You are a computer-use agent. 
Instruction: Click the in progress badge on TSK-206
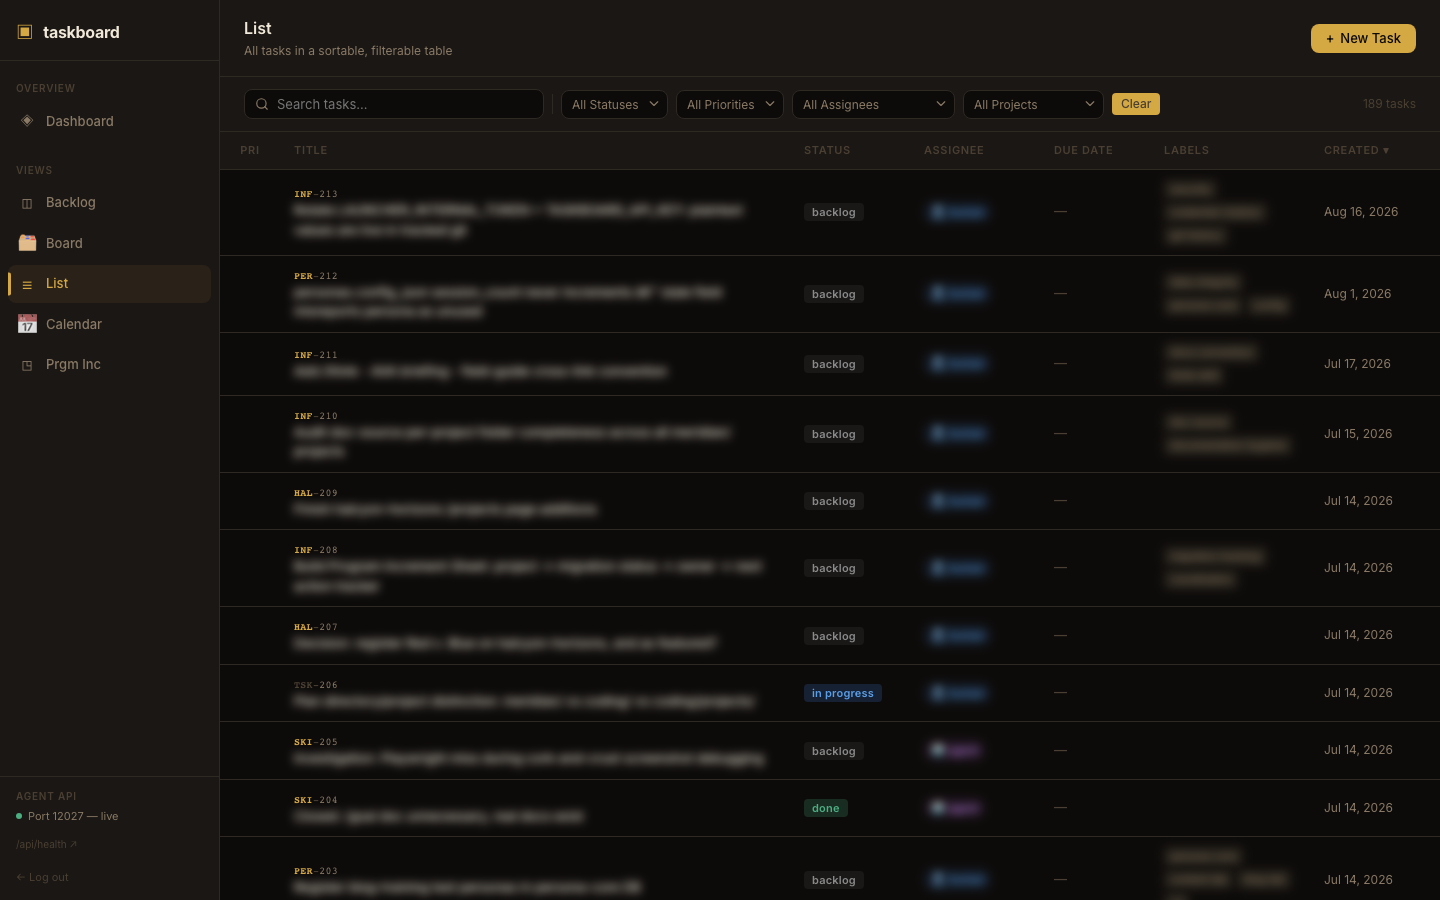[x=843, y=693]
